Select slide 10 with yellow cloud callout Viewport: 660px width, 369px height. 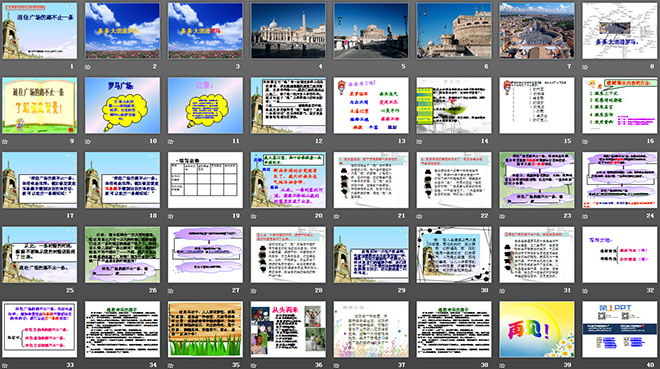pyautogui.click(x=122, y=105)
